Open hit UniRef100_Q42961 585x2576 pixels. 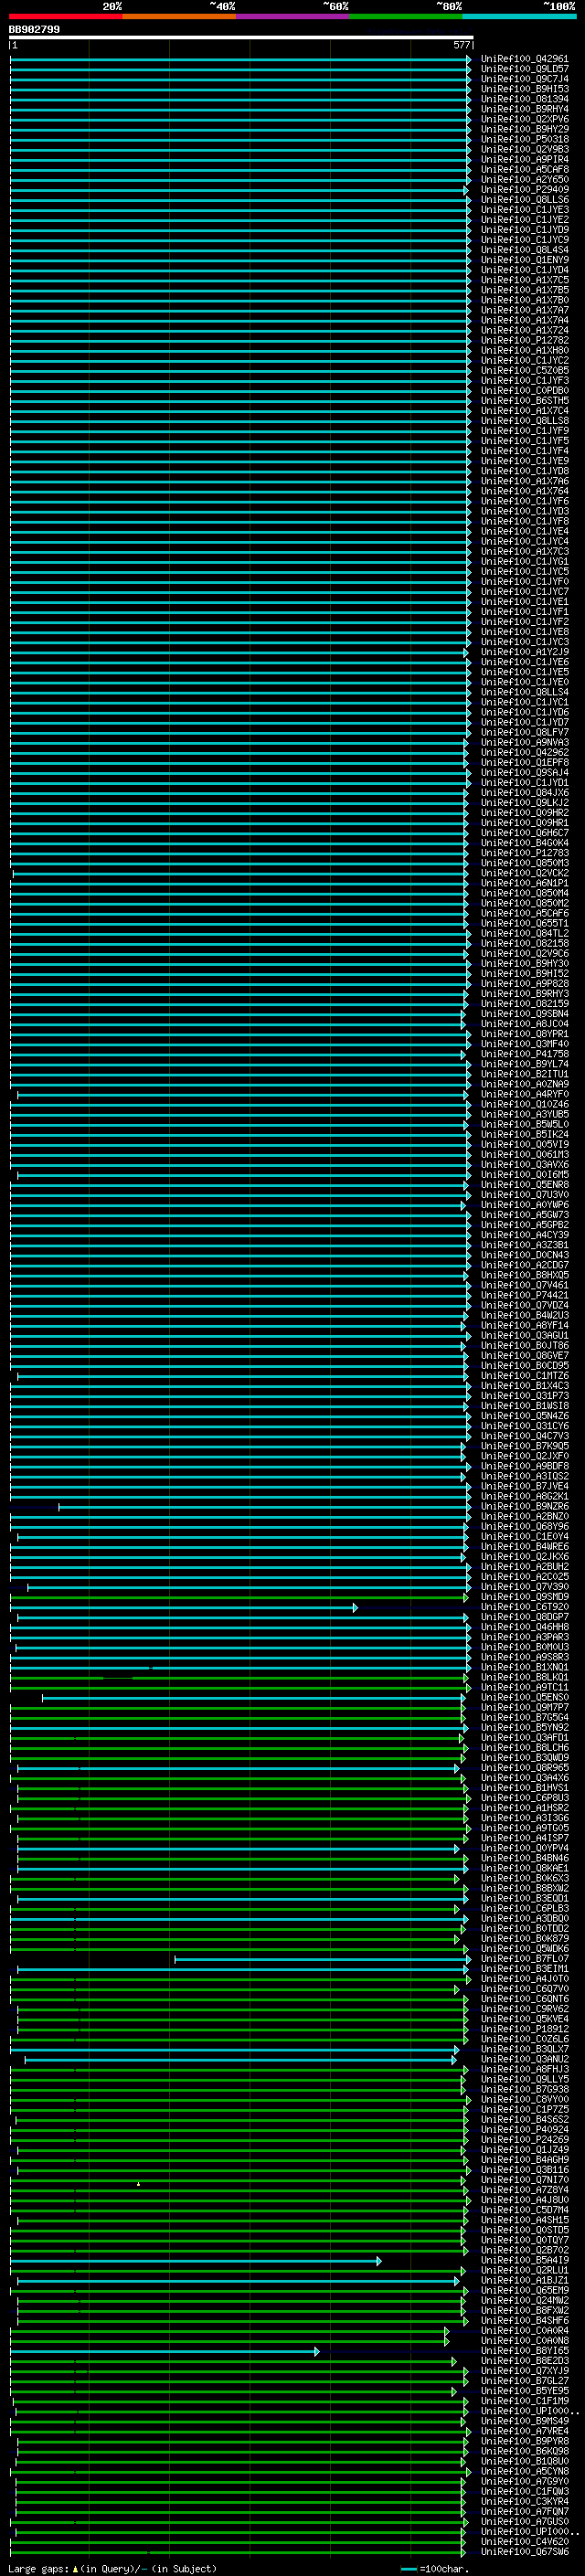524,60
